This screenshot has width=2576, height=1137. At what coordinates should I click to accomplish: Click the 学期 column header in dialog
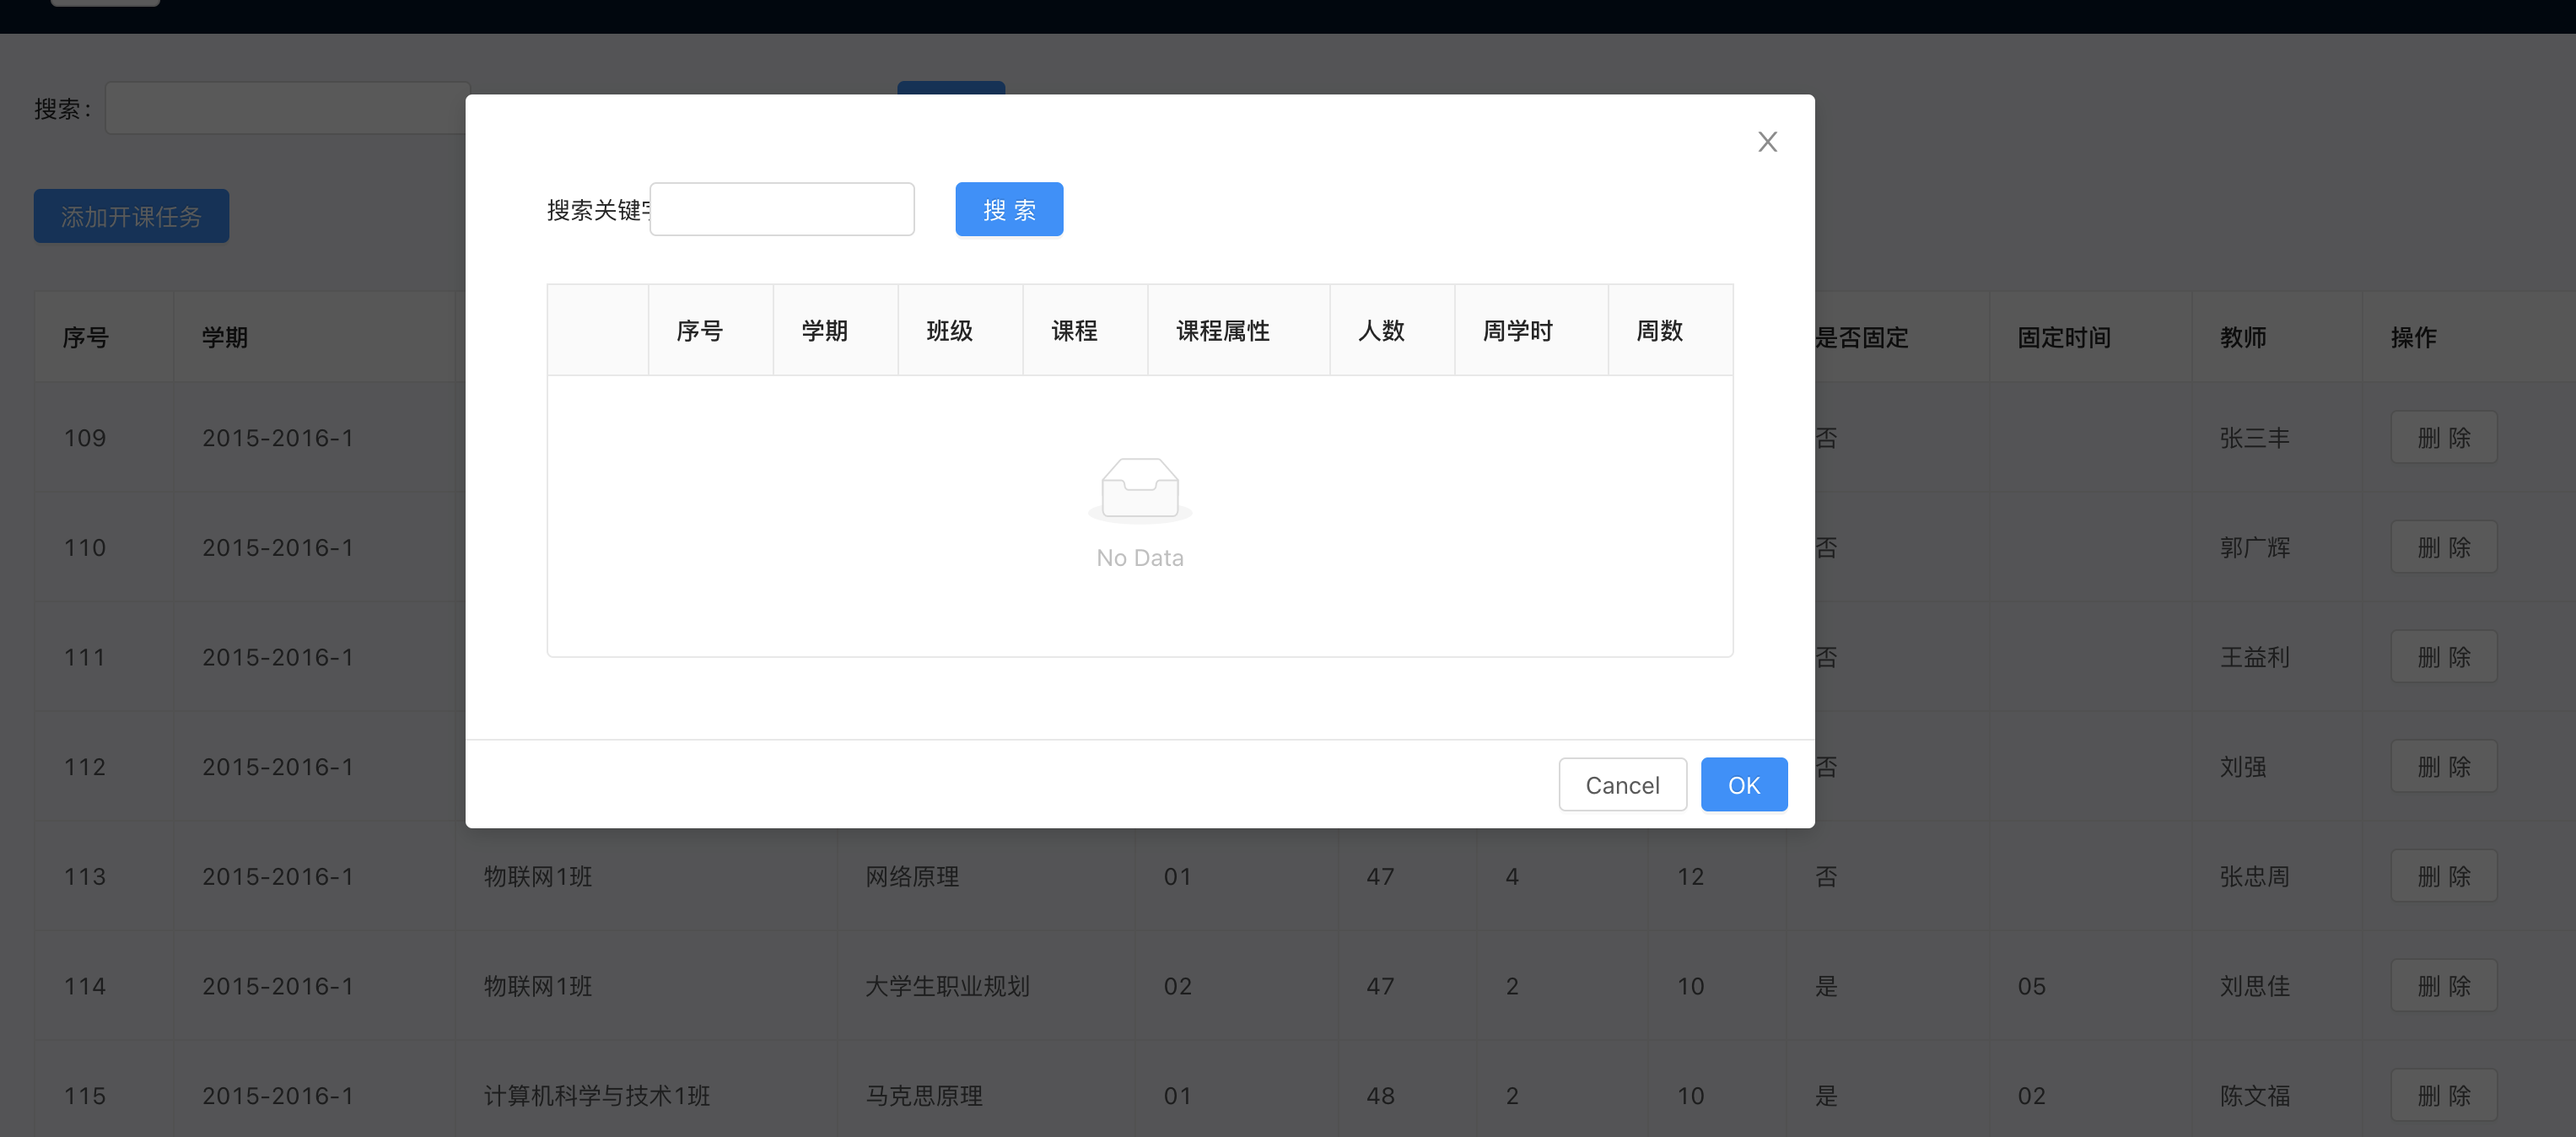(824, 331)
